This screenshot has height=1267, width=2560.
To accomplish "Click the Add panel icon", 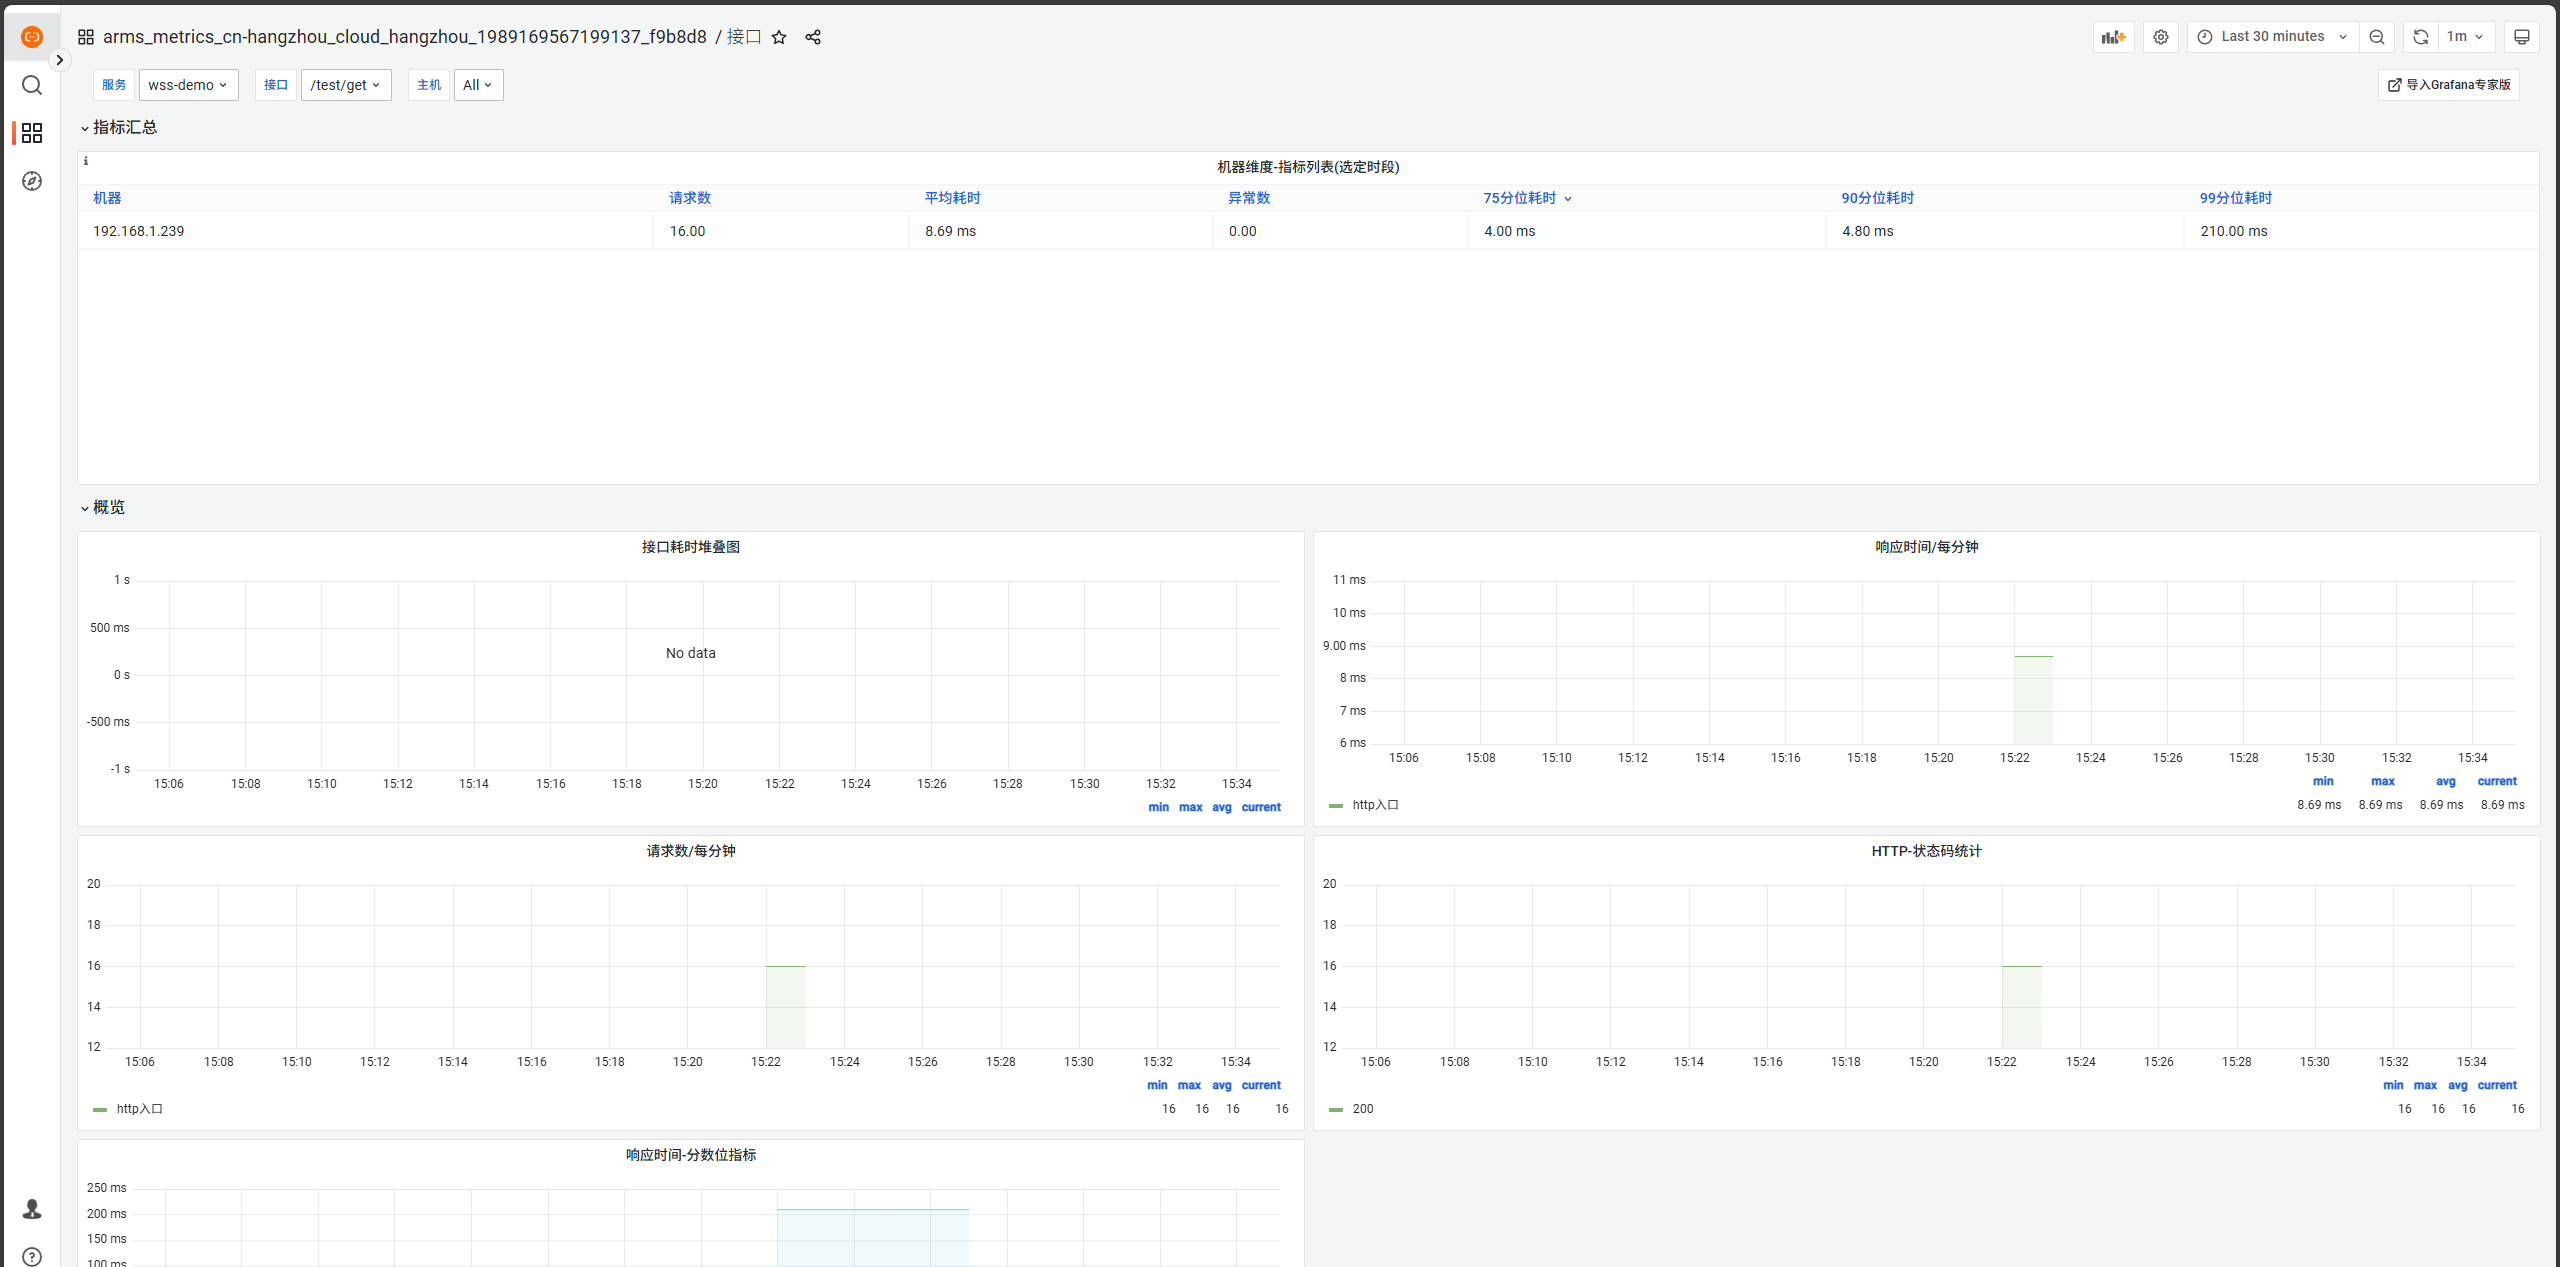I will tap(2113, 37).
